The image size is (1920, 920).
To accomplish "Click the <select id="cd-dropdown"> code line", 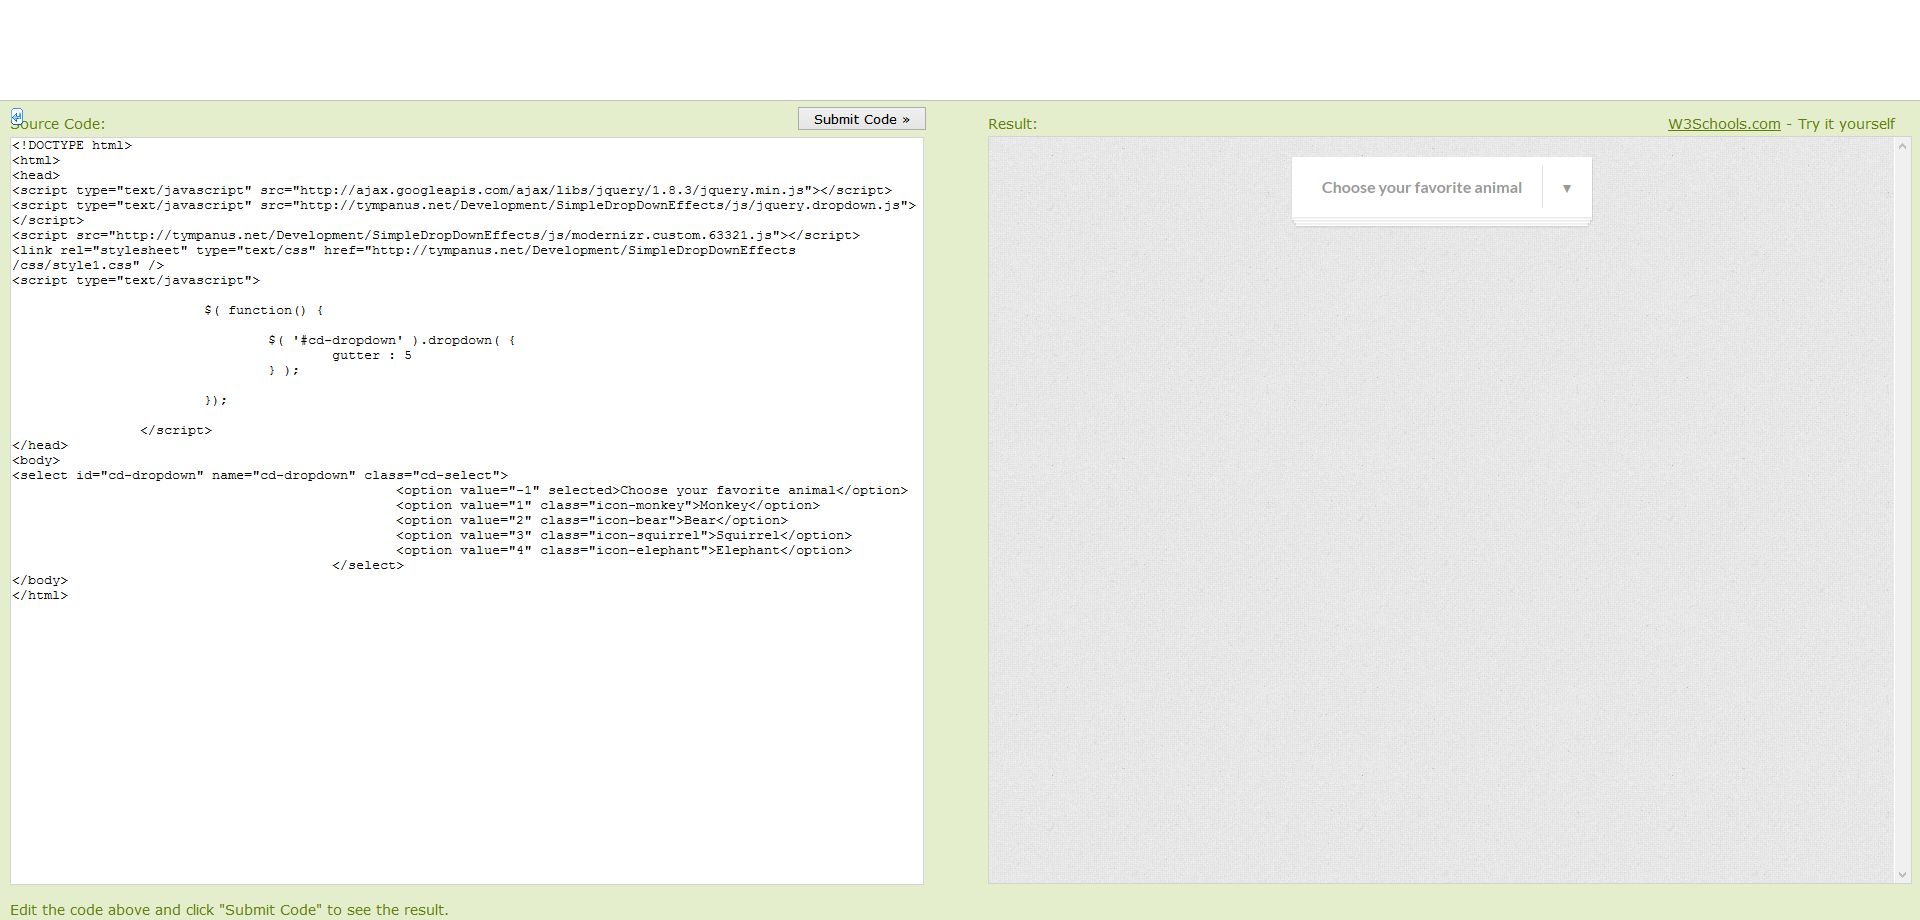I will click(259, 476).
